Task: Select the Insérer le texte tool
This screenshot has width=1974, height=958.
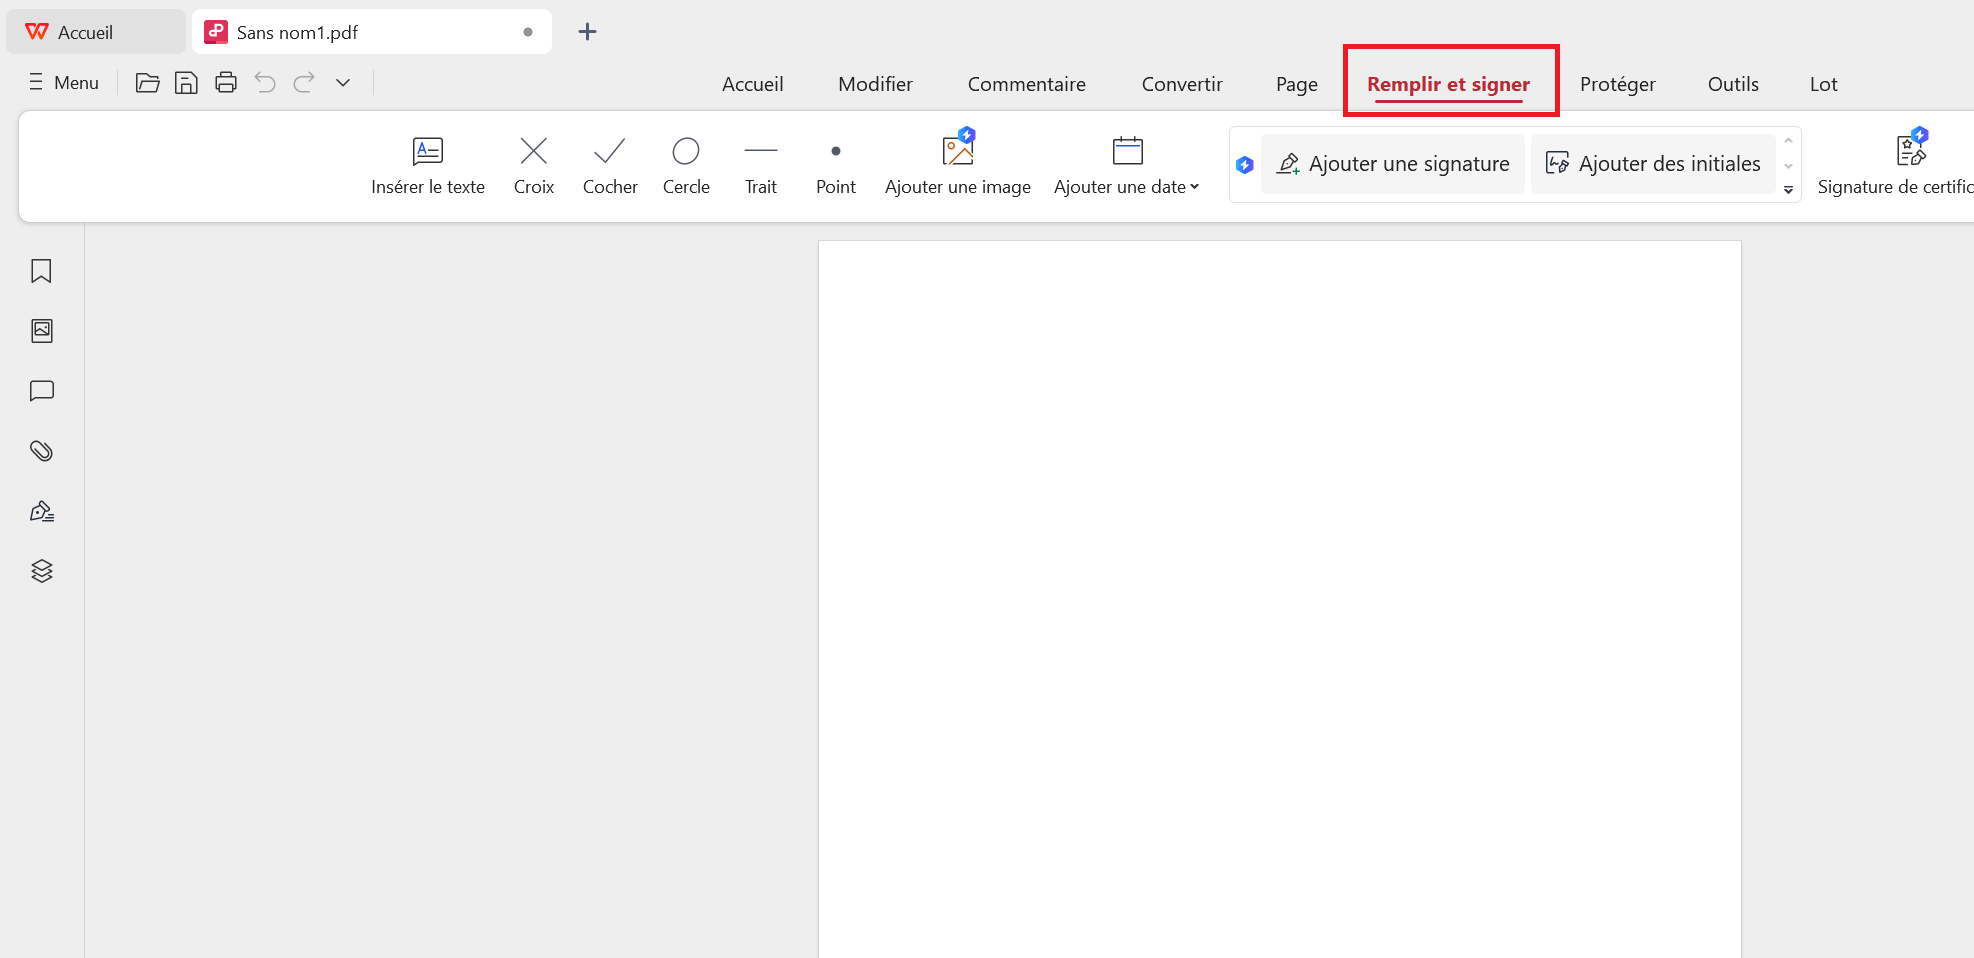Action: pos(427,165)
